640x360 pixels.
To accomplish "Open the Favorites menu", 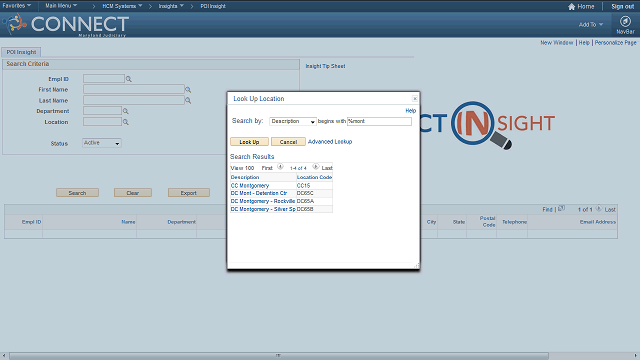I will 16,6.
